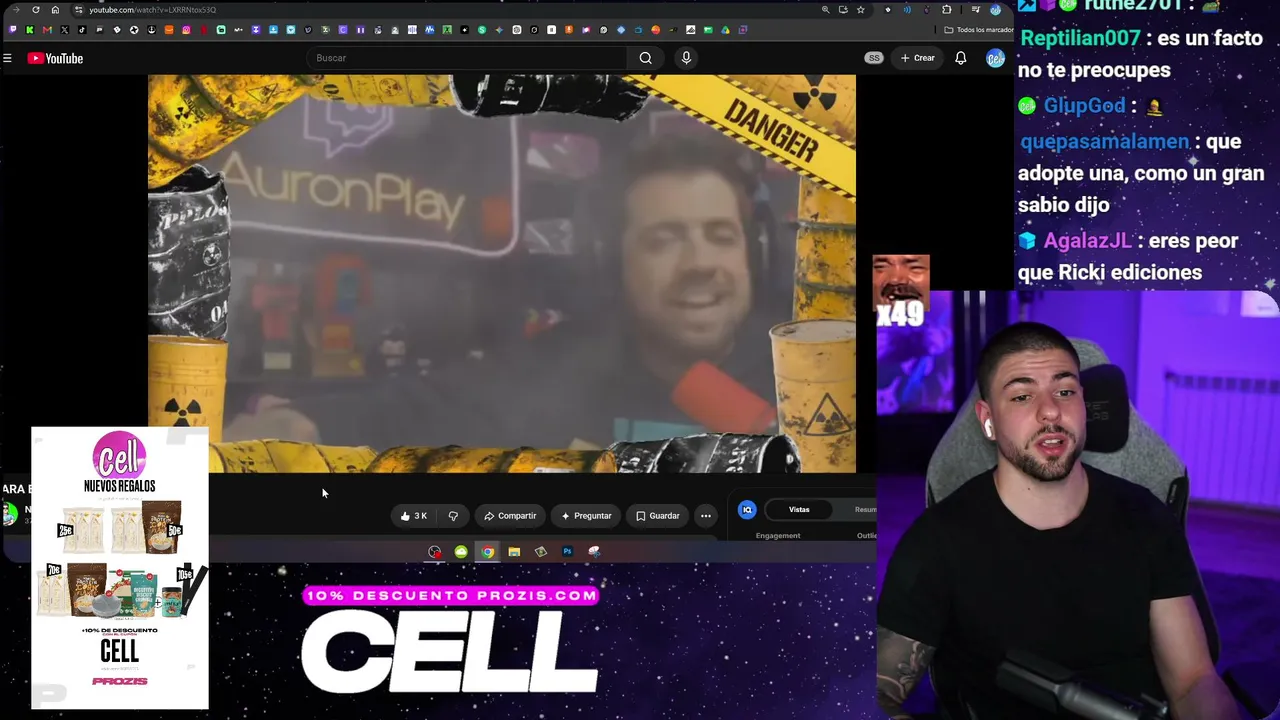Save the video with Guardar
The width and height of the screenshot is (1280, 720).
click(657, 516)
